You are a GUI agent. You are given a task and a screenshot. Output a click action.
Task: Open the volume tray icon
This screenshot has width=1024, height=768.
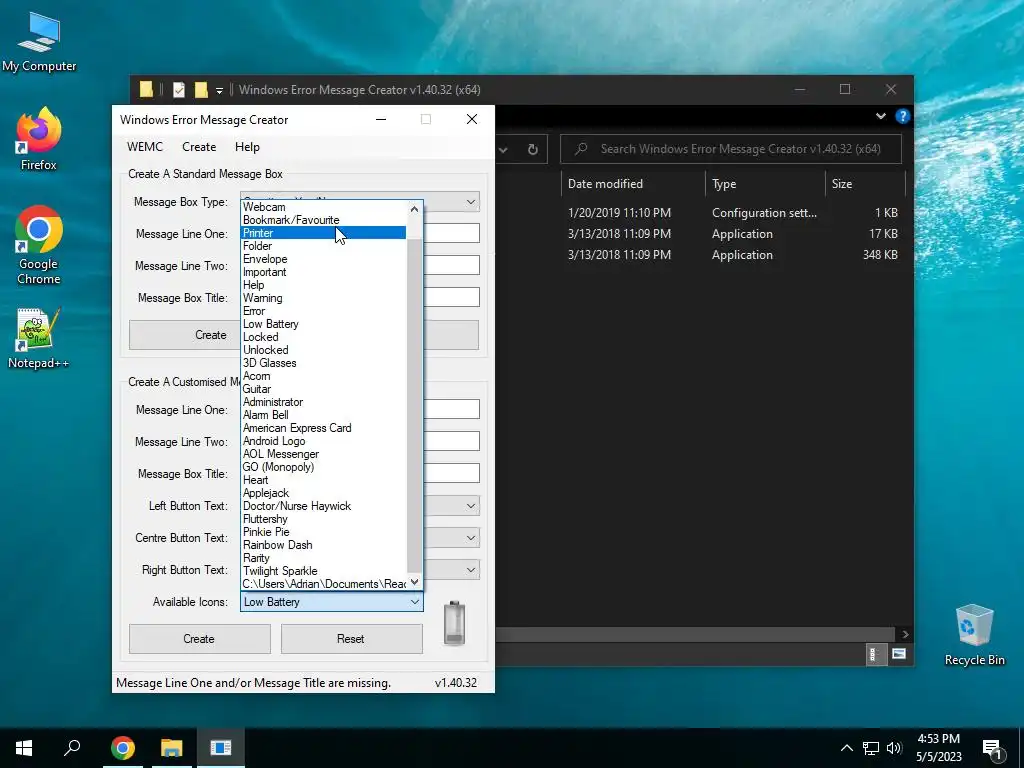[894, 748]
